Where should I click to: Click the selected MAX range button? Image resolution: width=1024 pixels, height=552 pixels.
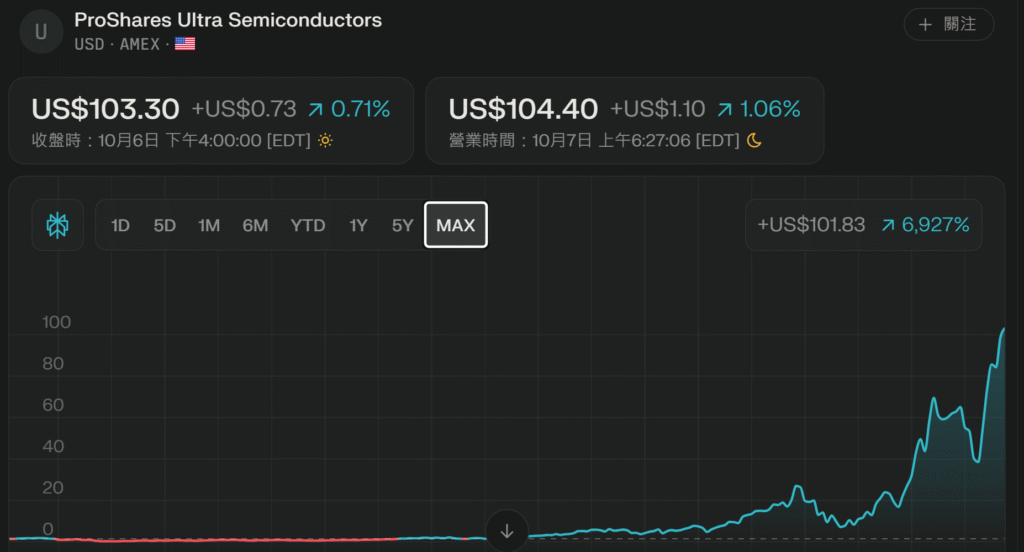456,225
